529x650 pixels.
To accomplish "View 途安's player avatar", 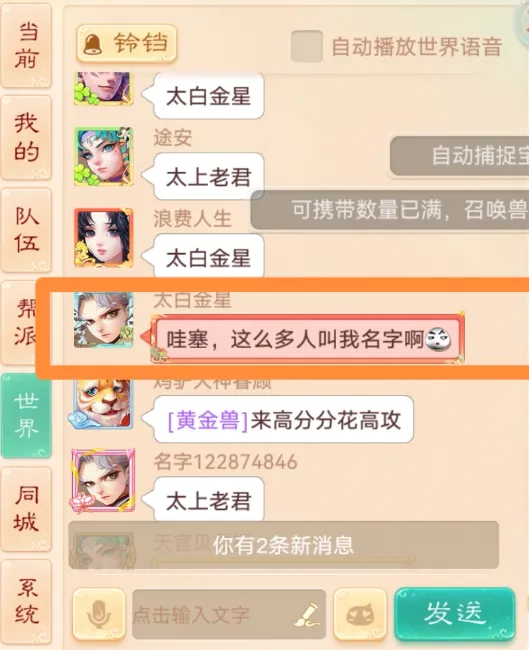I will pyautogui.click(x=104, y=156).
